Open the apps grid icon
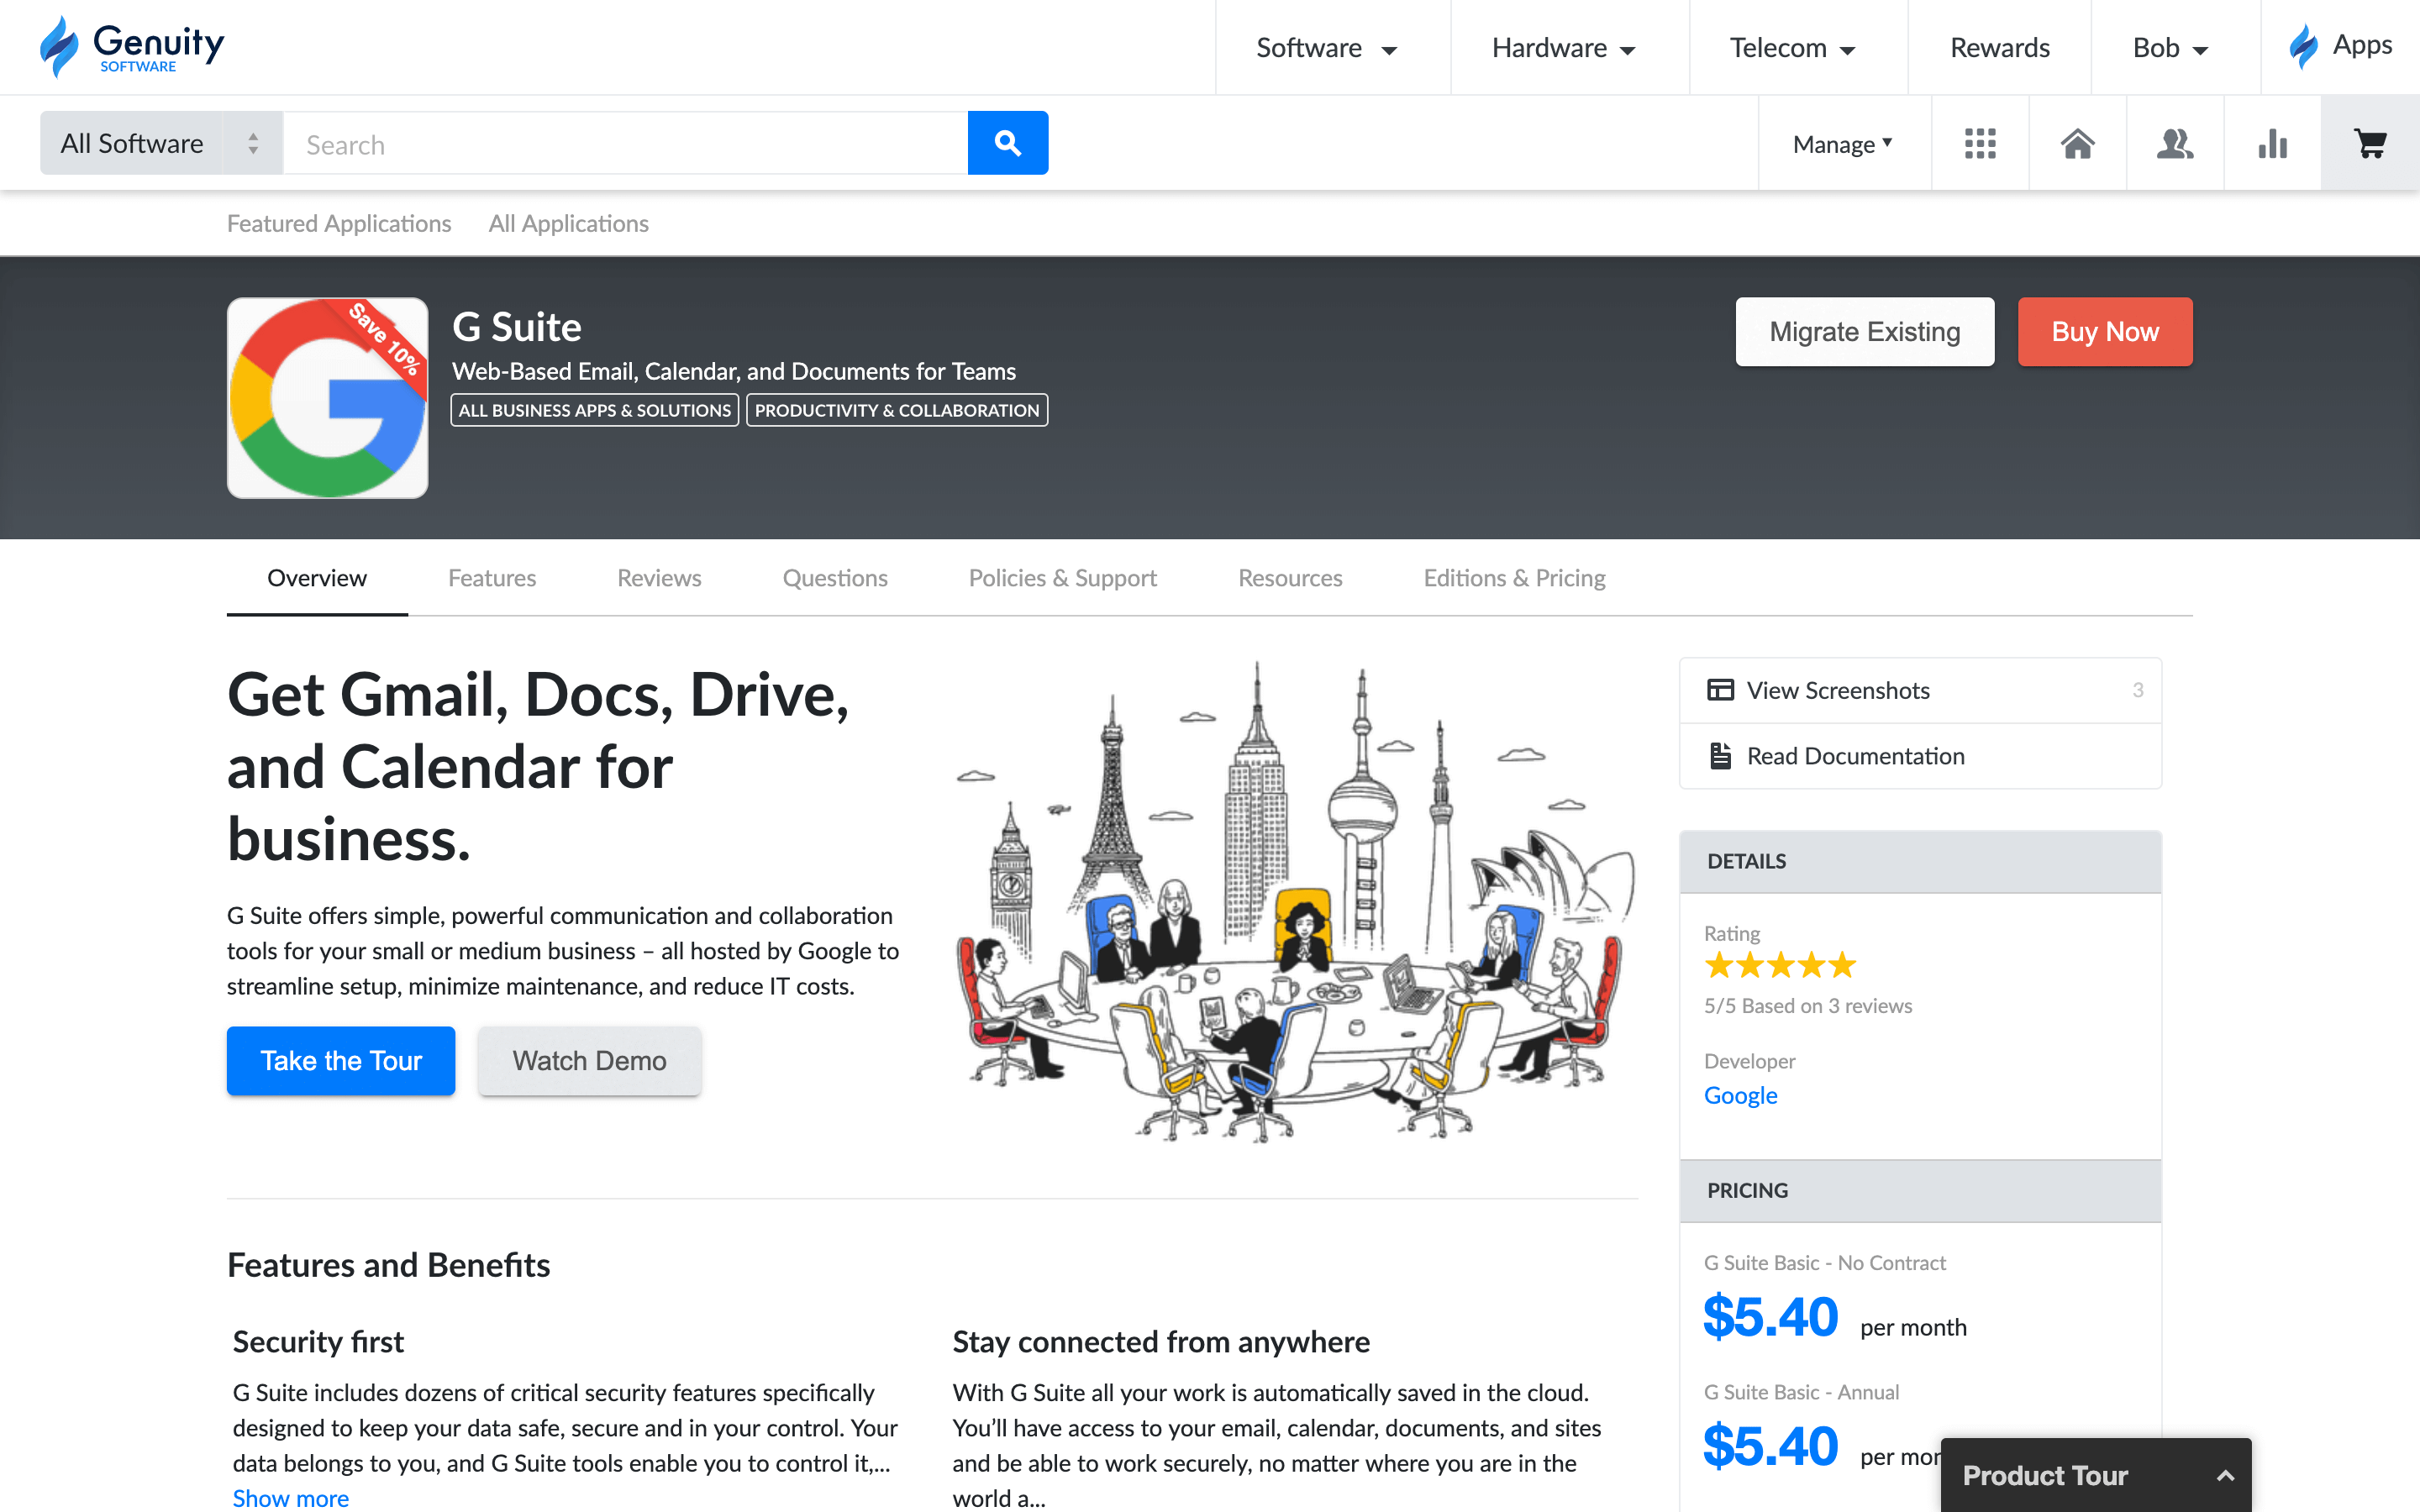 point(1980,144)
